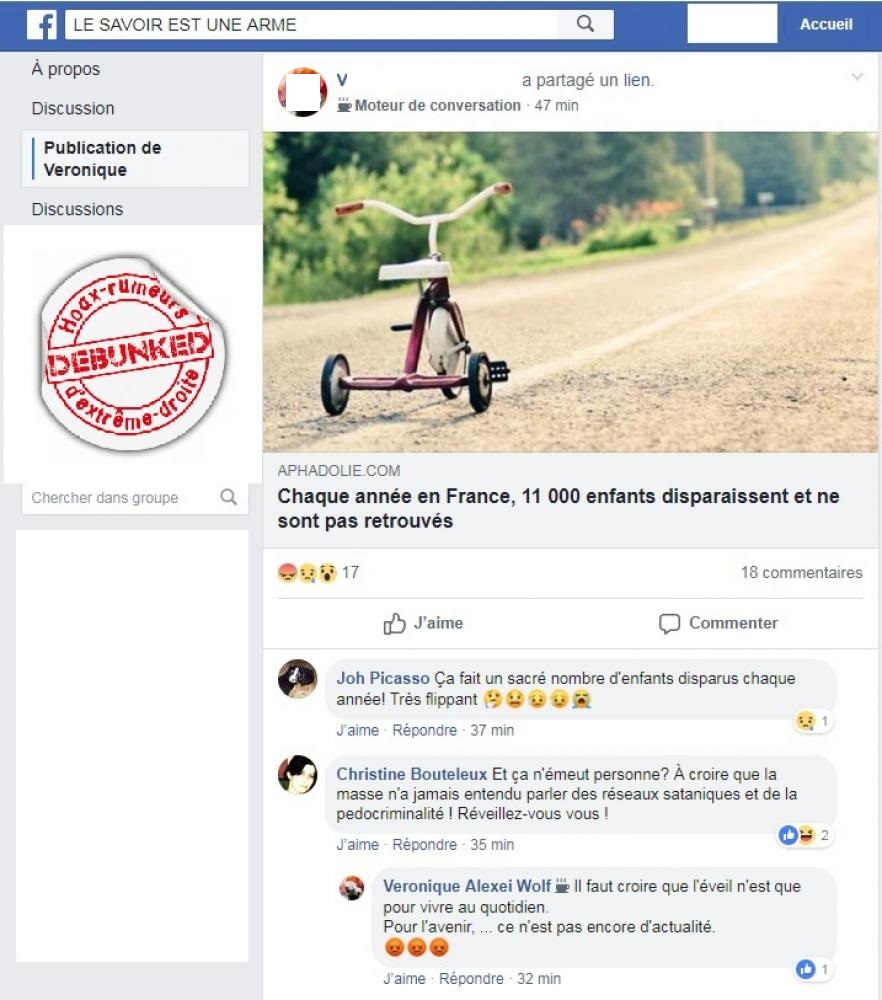Click Répondre under Joh Picasso's comment

click(x=424, y=730)
